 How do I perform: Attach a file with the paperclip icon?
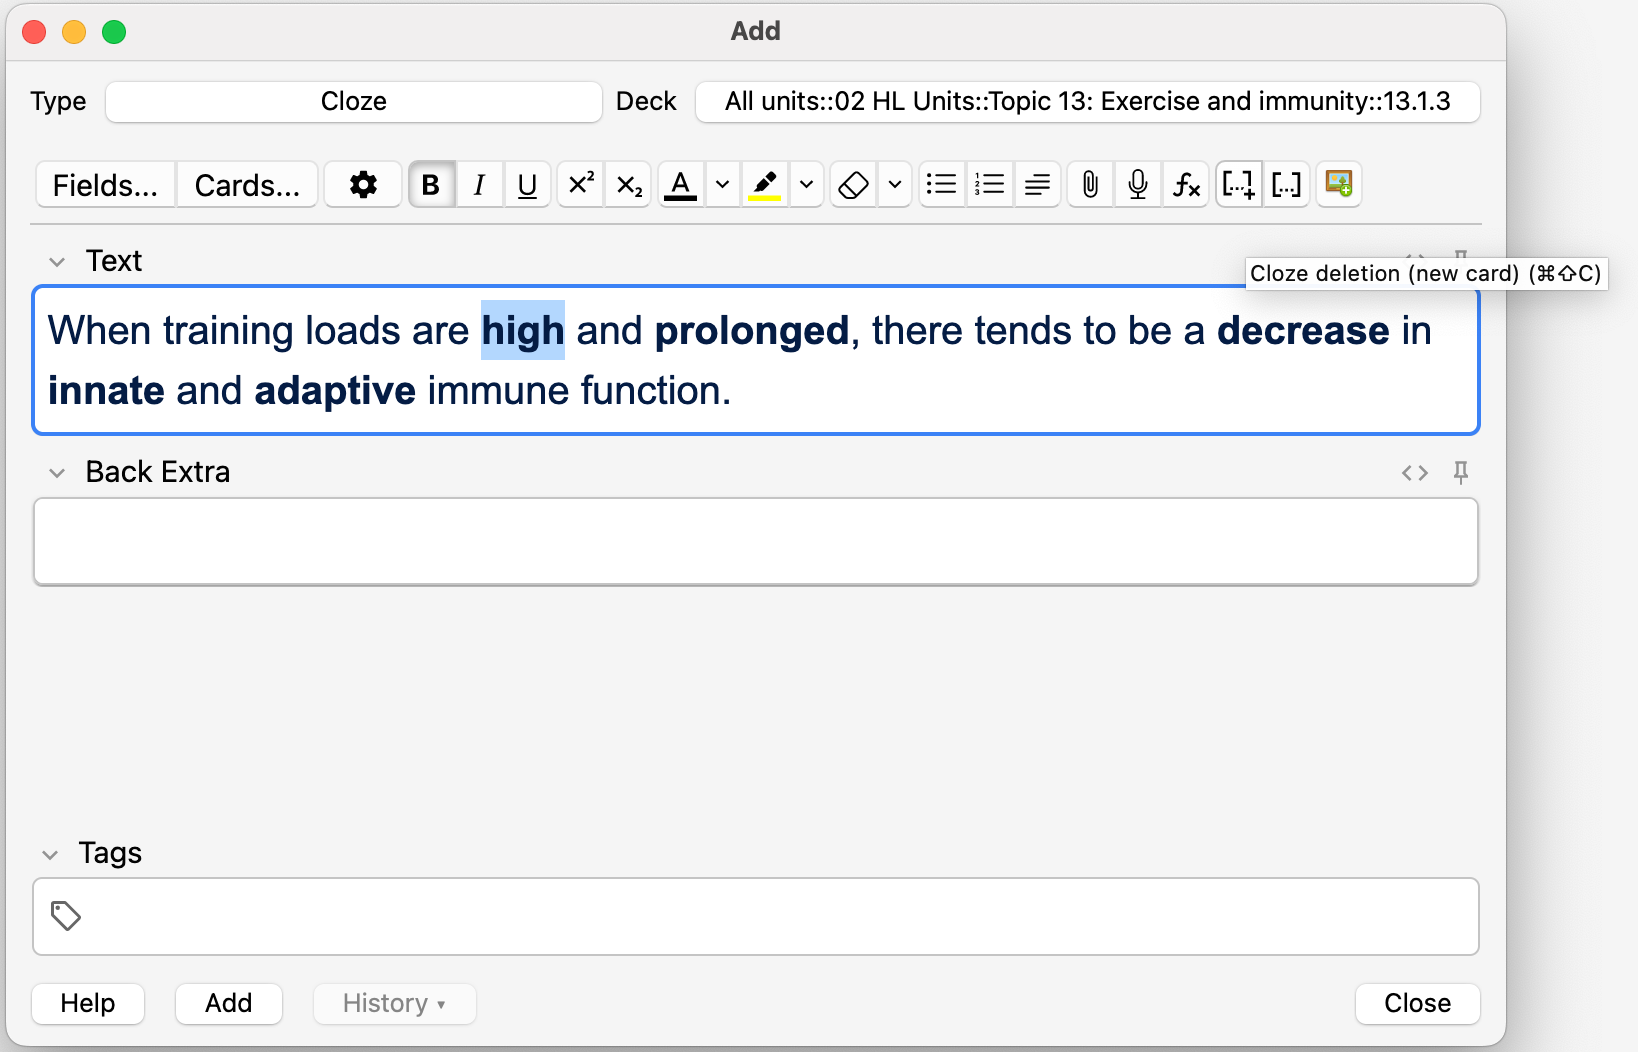click(x=1090, y=185)
